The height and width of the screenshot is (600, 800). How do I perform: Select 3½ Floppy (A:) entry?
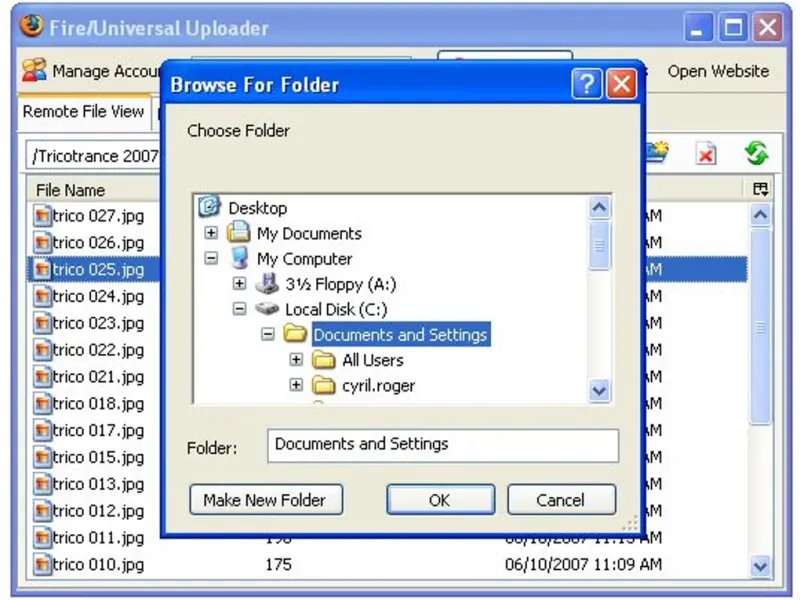340,284
